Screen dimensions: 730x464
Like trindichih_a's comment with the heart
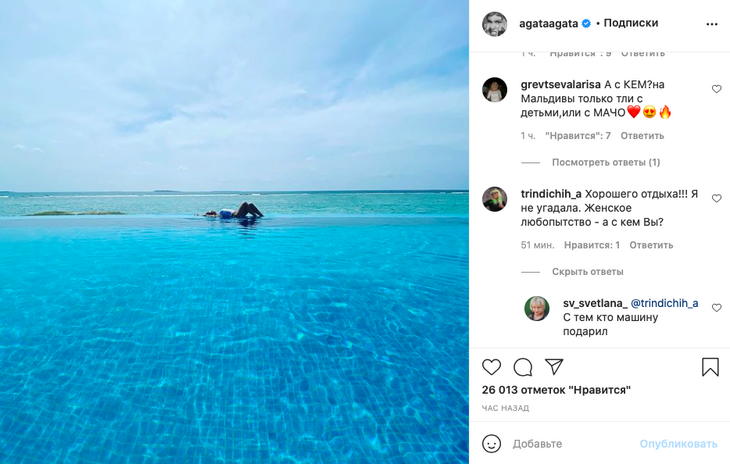pos(716,198)
